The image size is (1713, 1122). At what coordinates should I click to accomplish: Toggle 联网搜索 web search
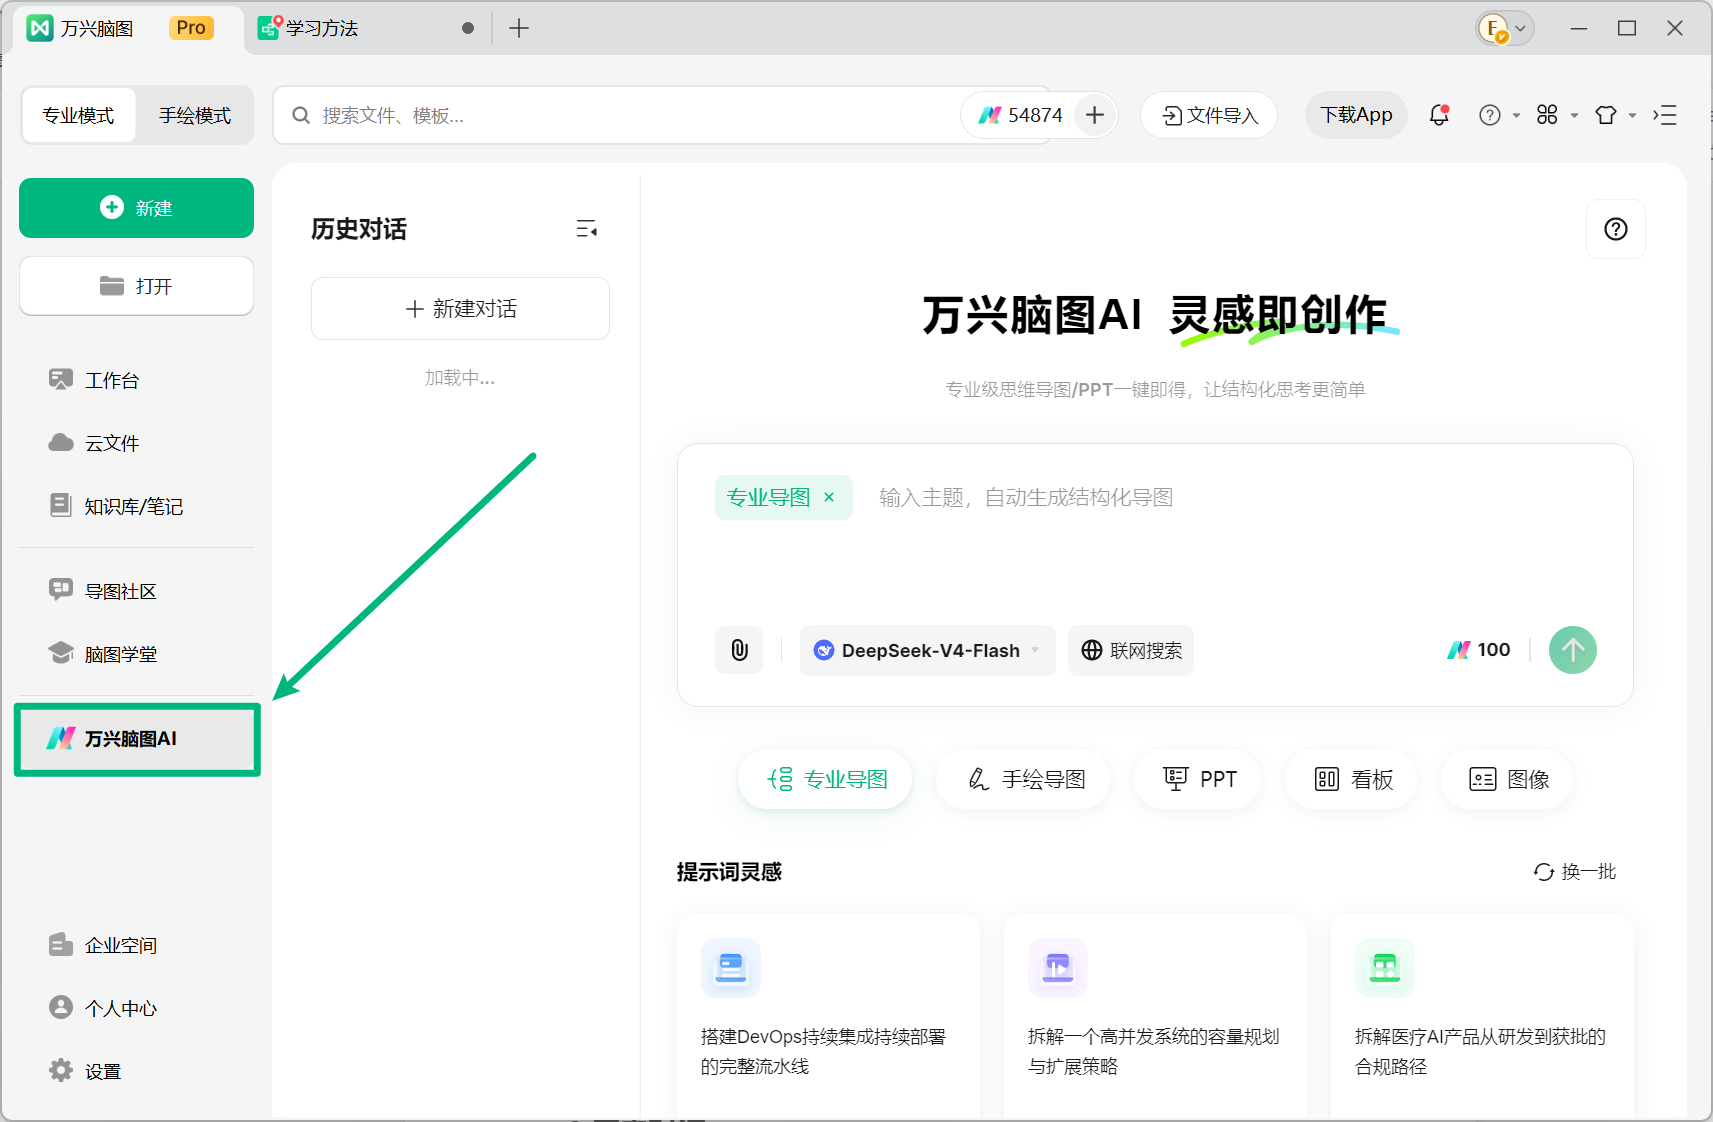coord(1131,650)
